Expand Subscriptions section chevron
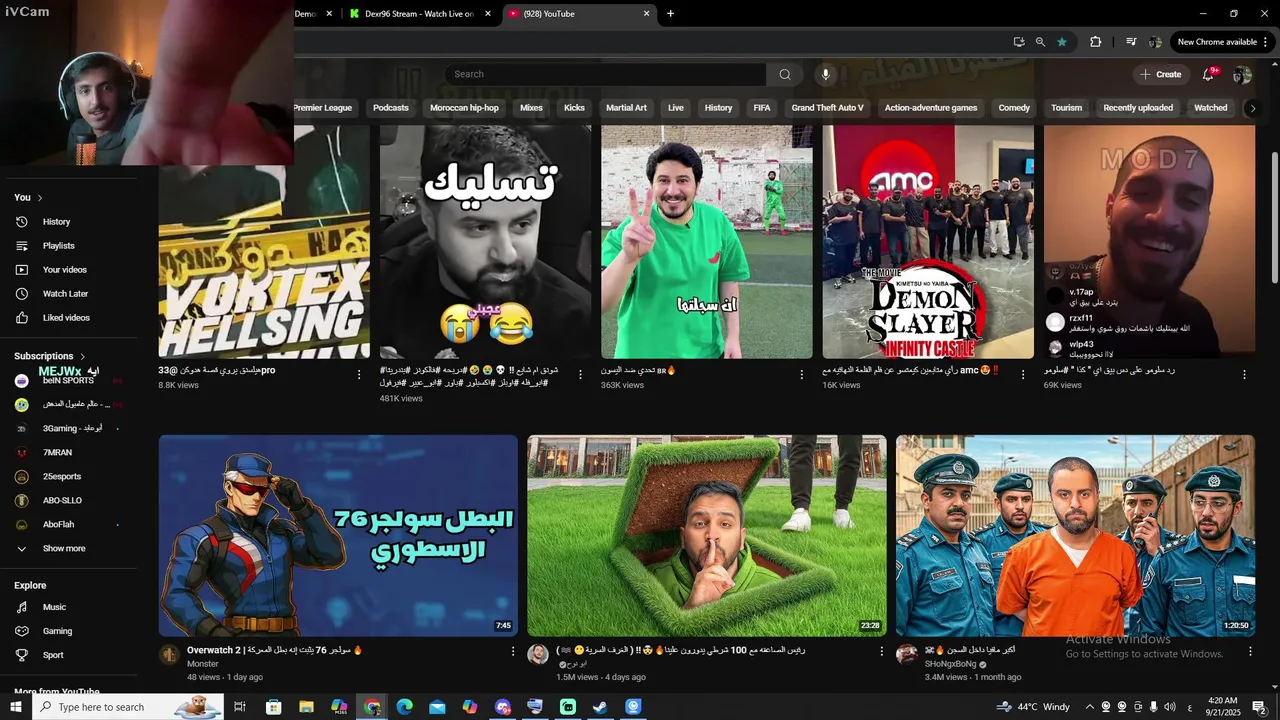 click(x=83, y=356)
